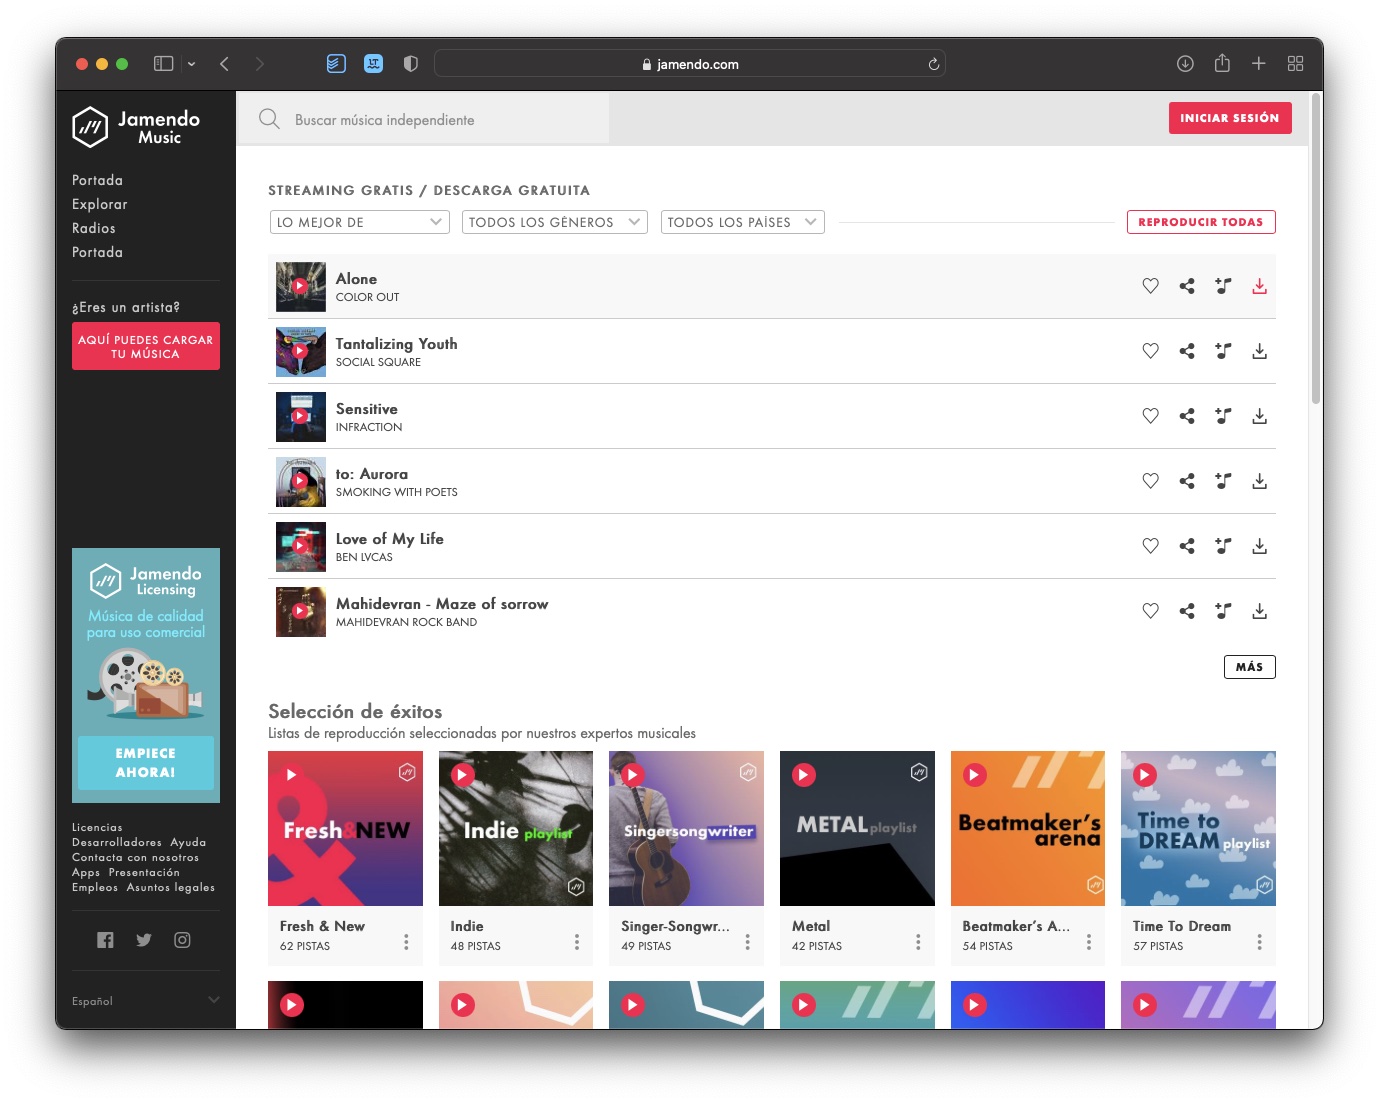The width and height of the screenshot is (1379, 1103).
Task: Play the Fresh & New playlist
Action: point(291,775)
